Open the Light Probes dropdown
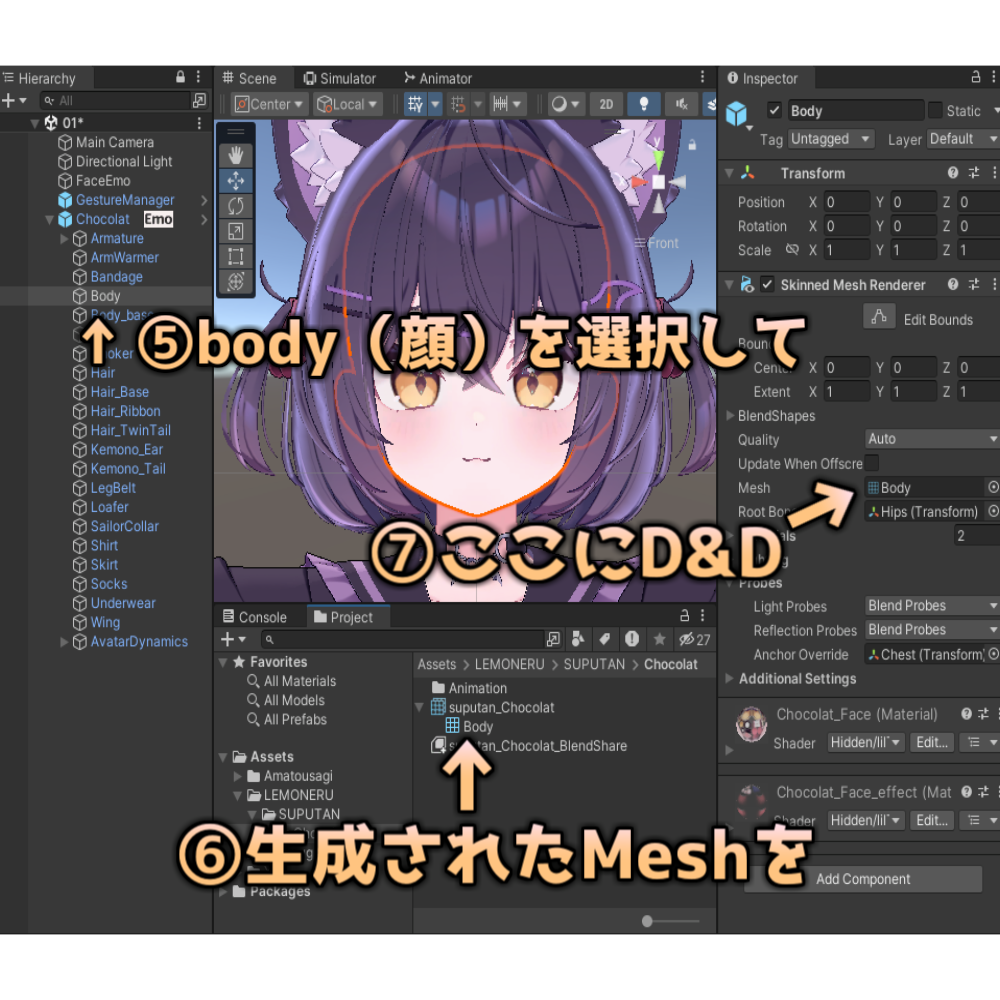 pos(932,605)
